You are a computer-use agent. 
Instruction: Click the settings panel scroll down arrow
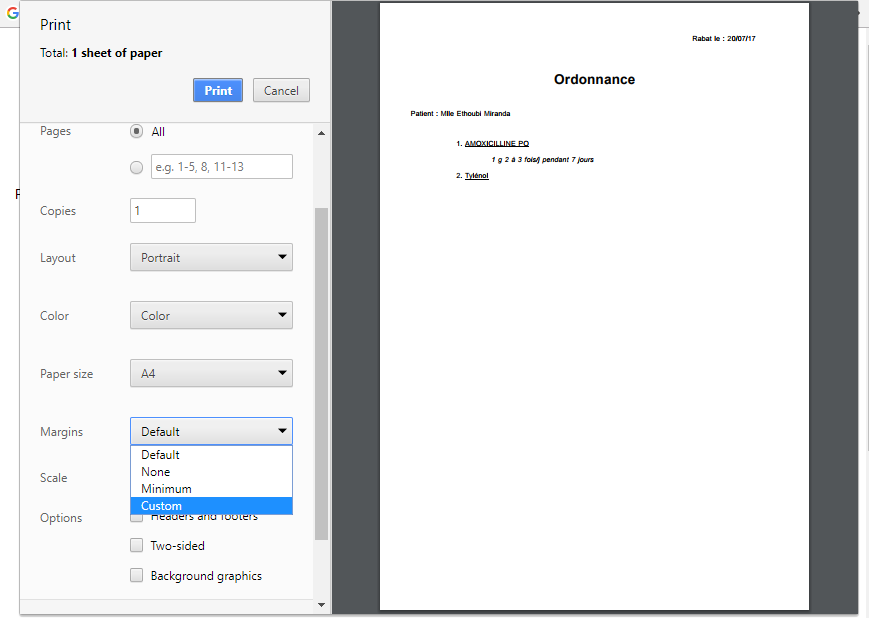[321, 604]
